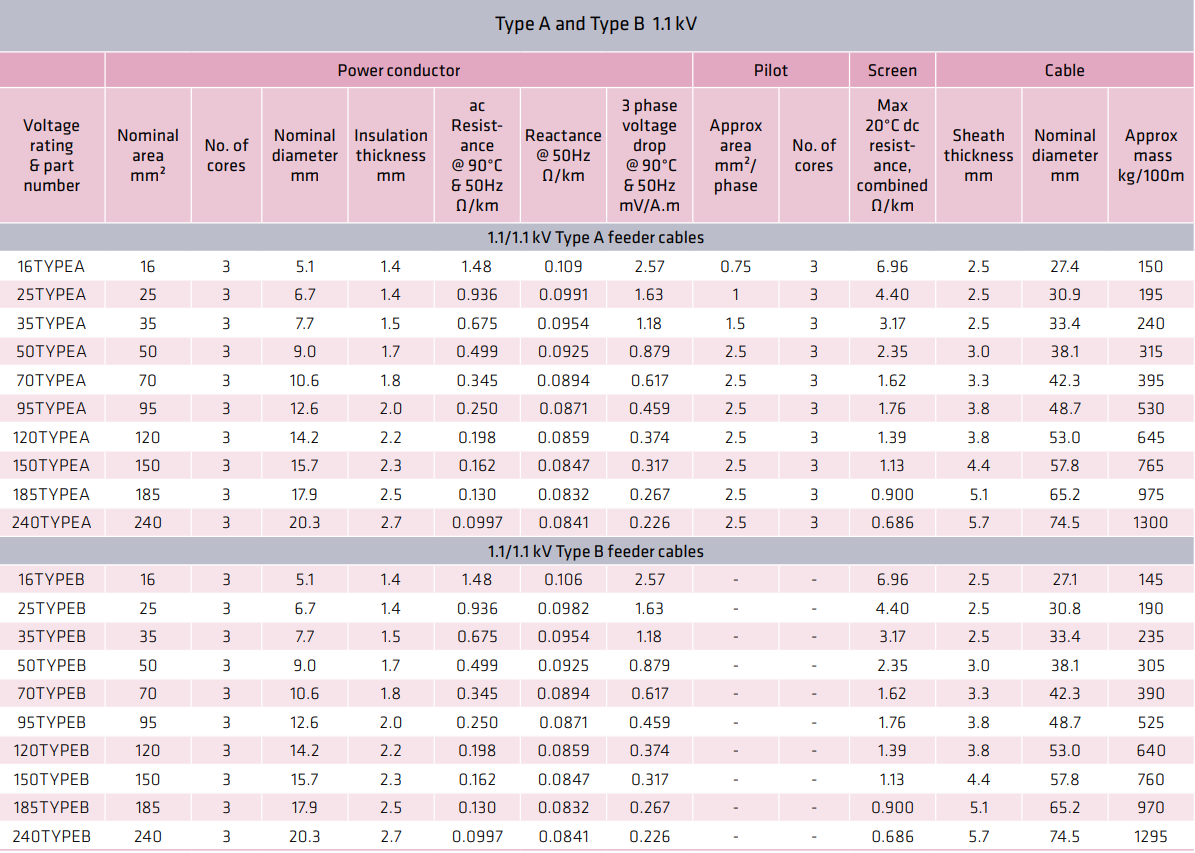Click the title 'Type A and Type B 1.1 kV'
The image size is (1195, 853).
(595, 24)
